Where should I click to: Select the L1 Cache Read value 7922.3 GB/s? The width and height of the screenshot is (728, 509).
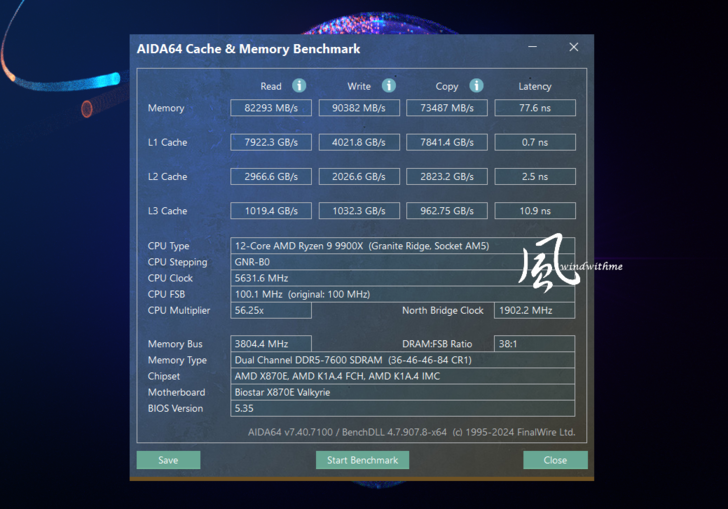[271, 142]
